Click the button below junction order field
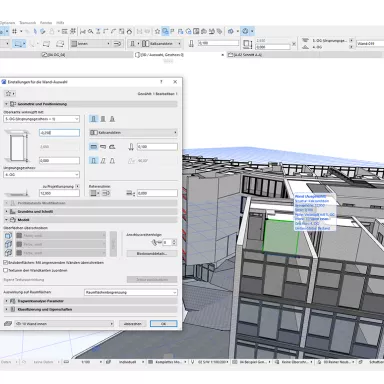384x384 pixels. tap(152, 254)
